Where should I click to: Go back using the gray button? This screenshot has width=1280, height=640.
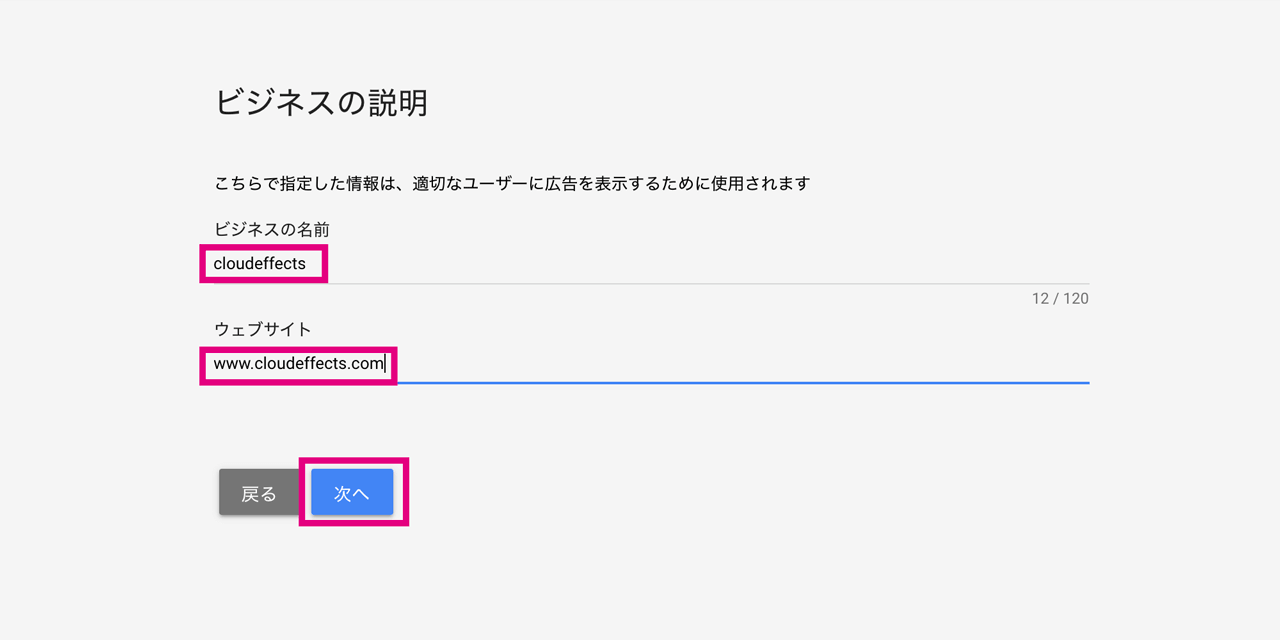click(259, 493)
